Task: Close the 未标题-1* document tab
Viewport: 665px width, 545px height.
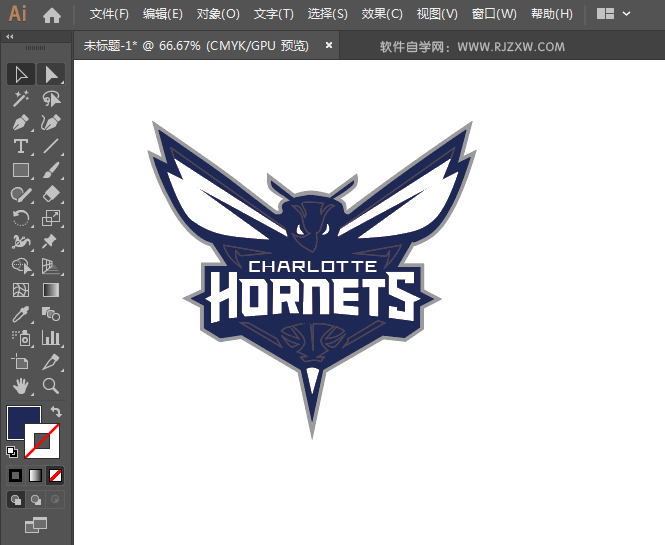Action: coord(329,45)
